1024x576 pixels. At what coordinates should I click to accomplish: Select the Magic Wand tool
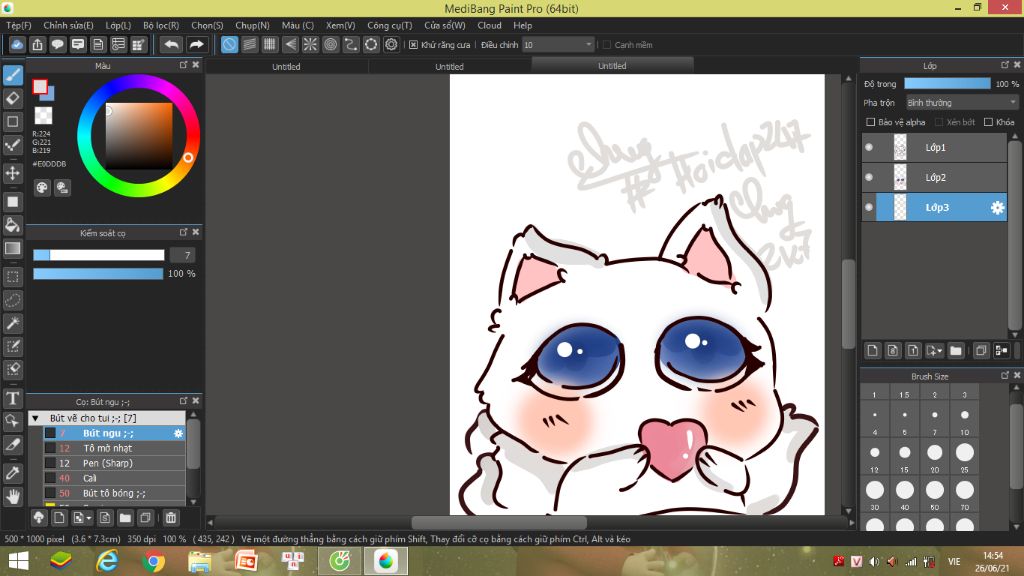coord(12,323)
